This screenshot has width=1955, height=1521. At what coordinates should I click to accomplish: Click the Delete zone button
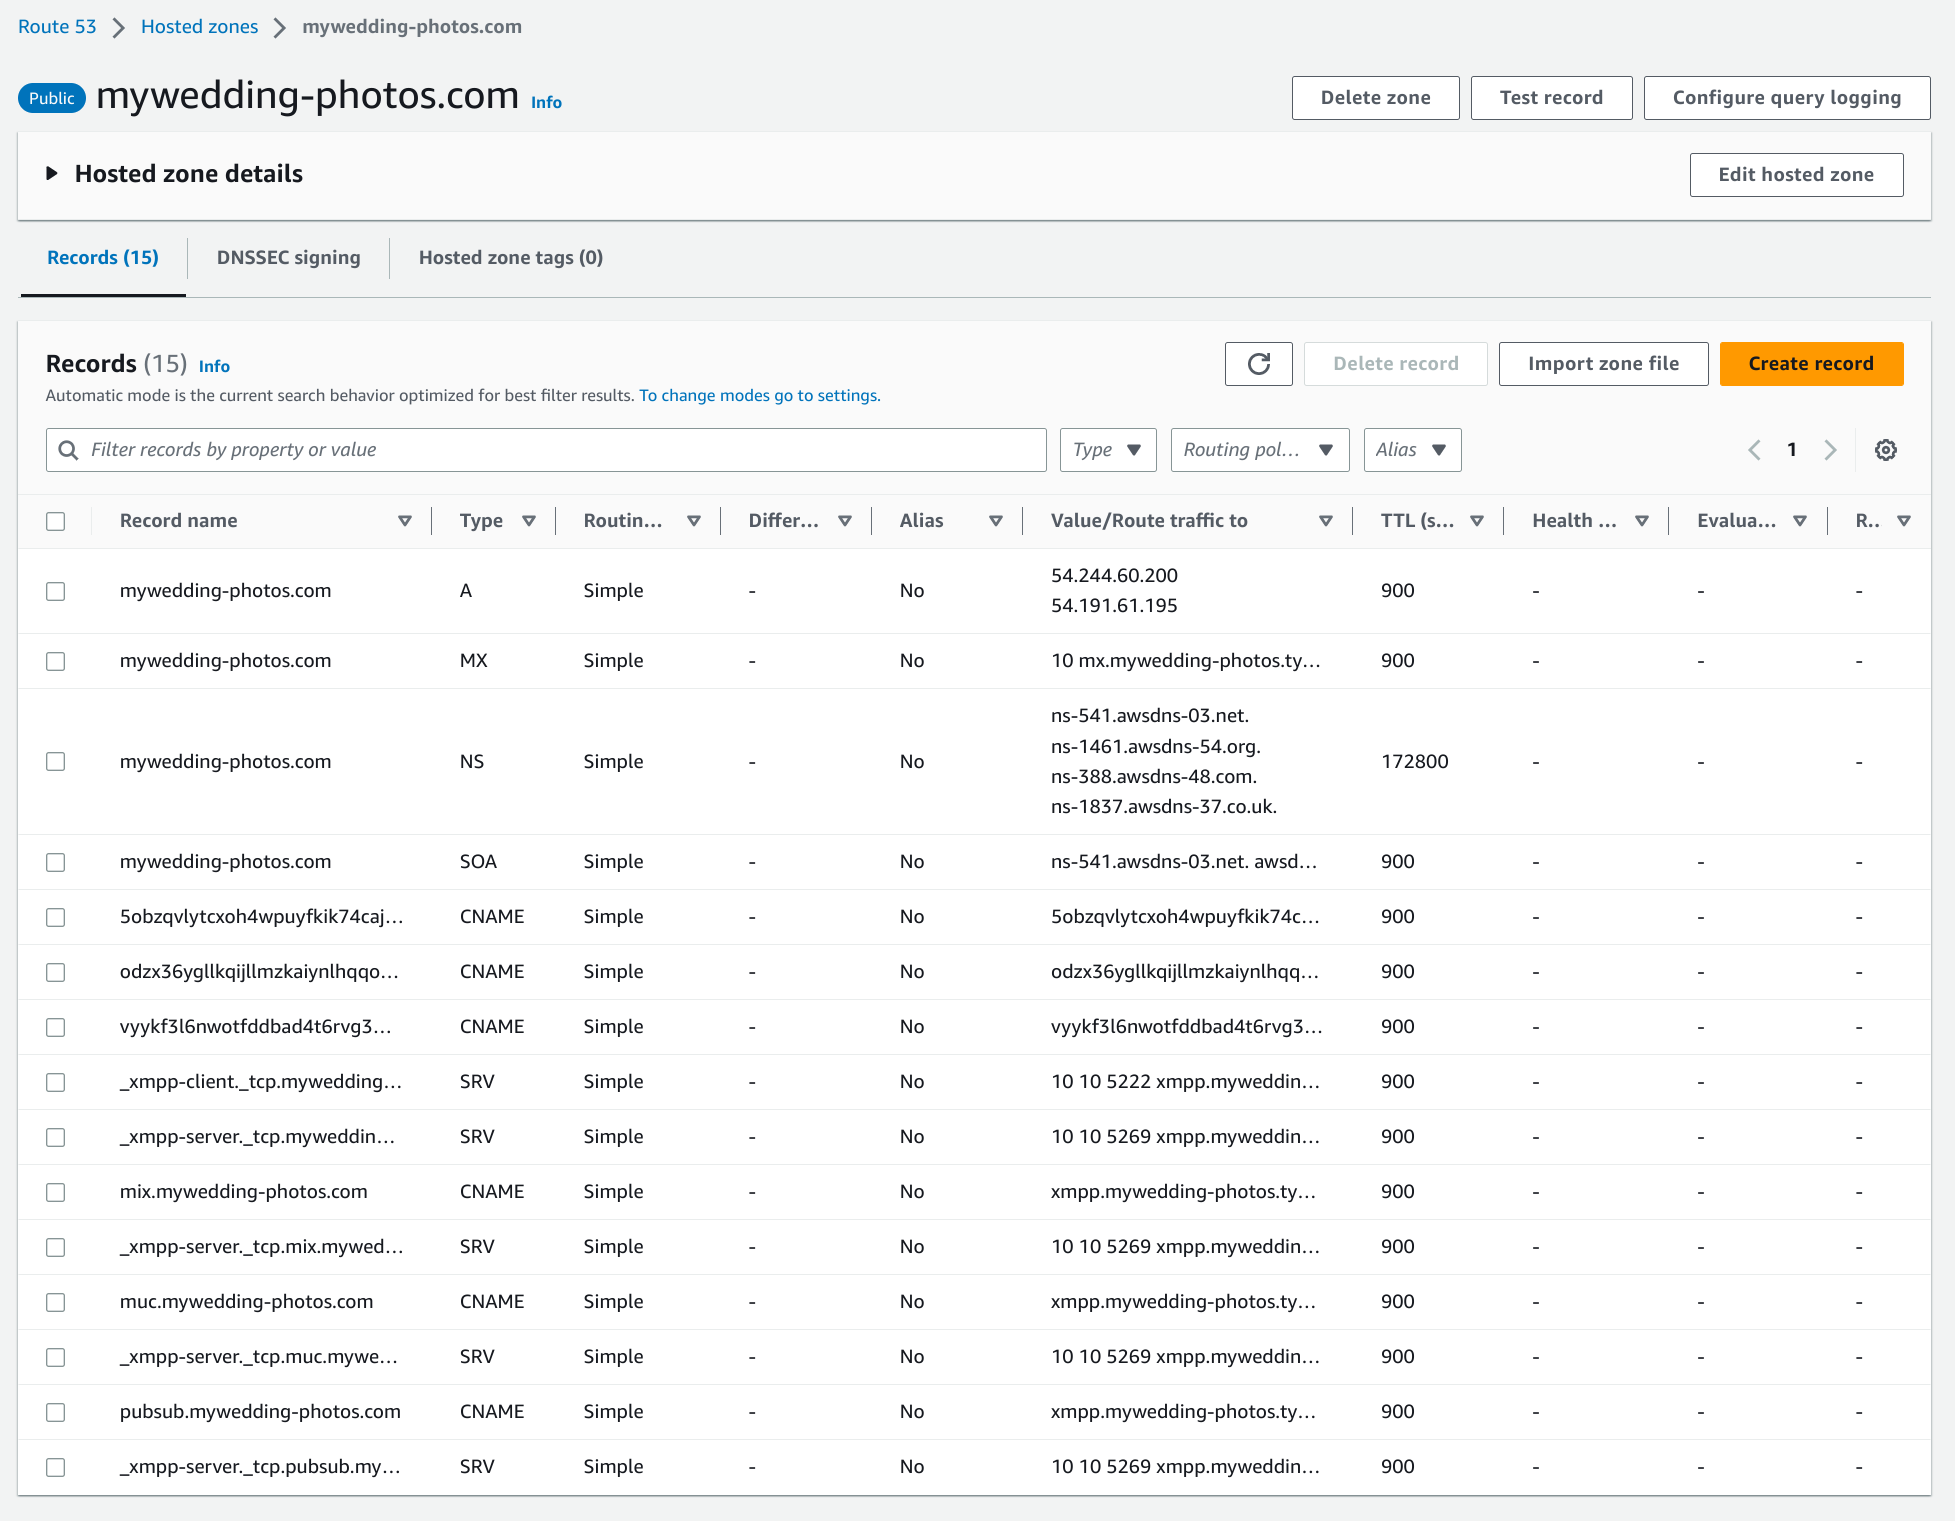(x=1375, y=98)
